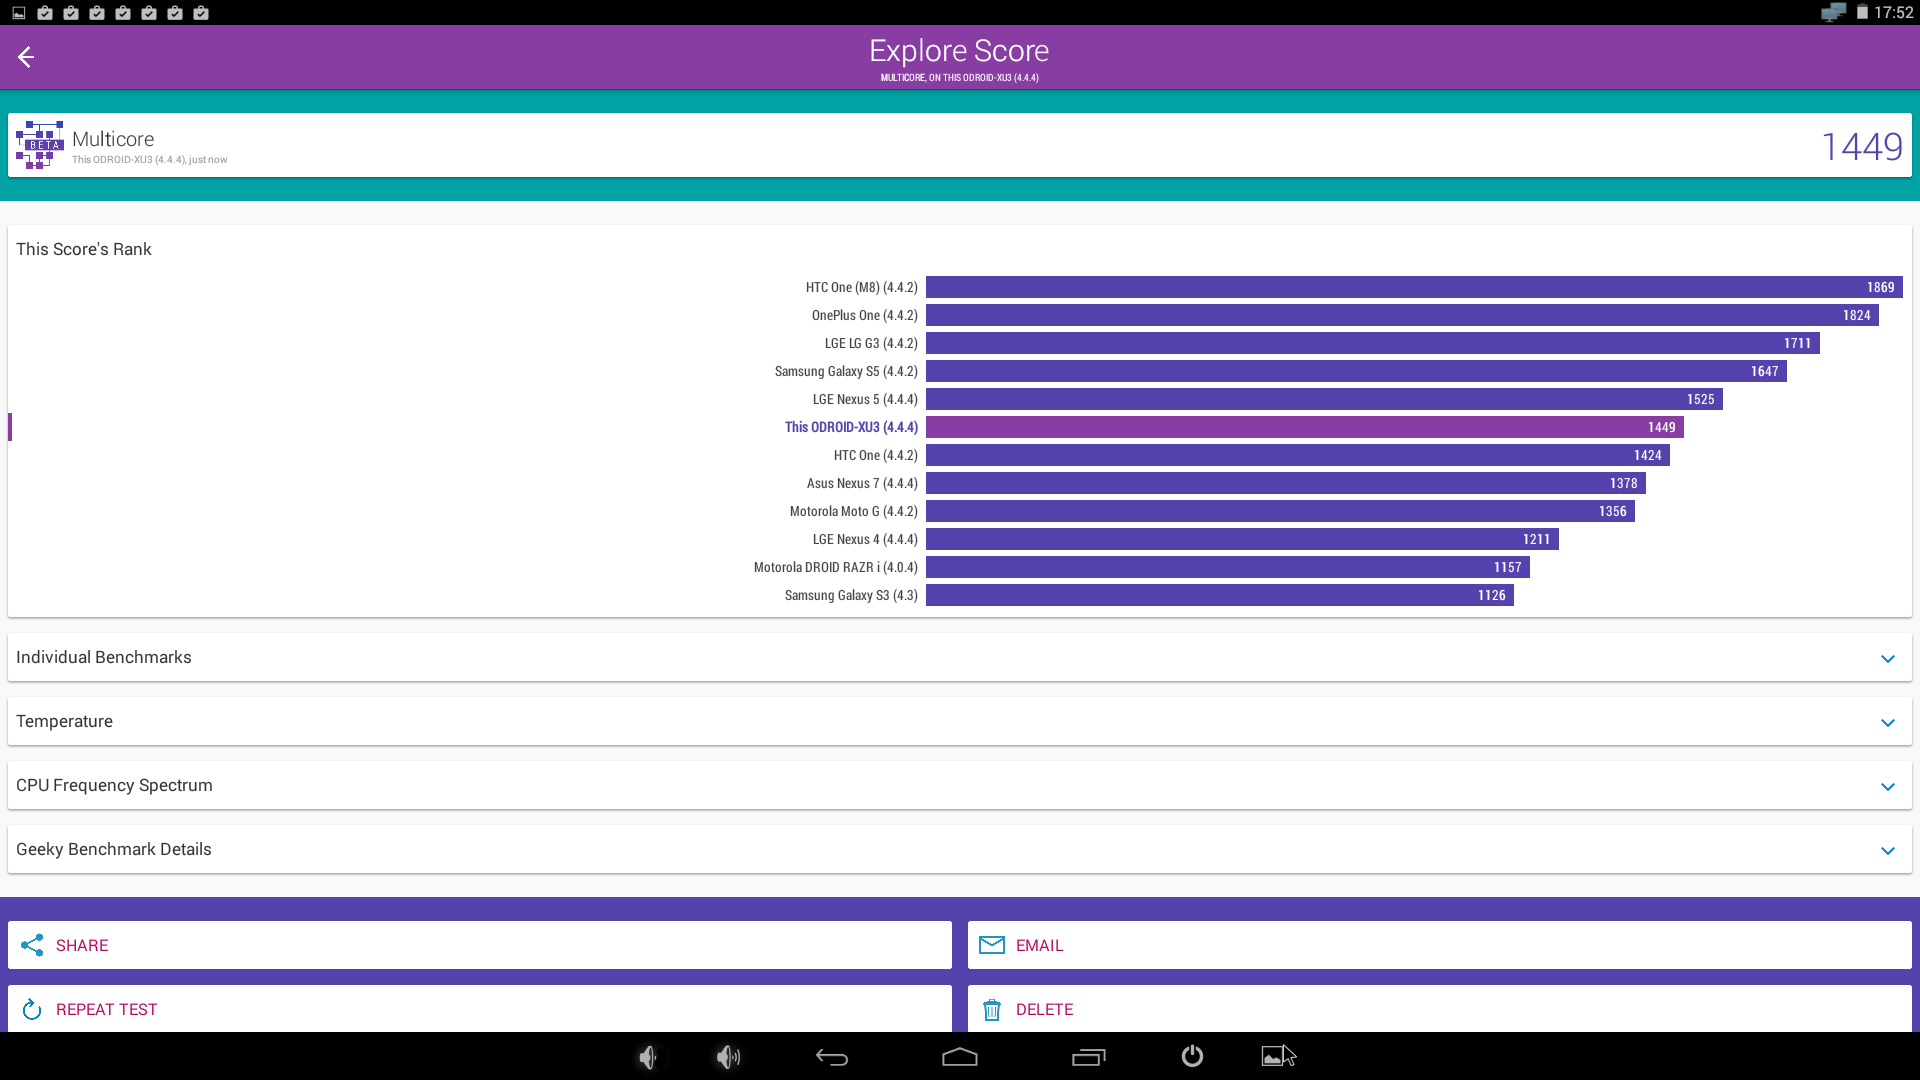Share the benchmark score

[x=480, y=945]
